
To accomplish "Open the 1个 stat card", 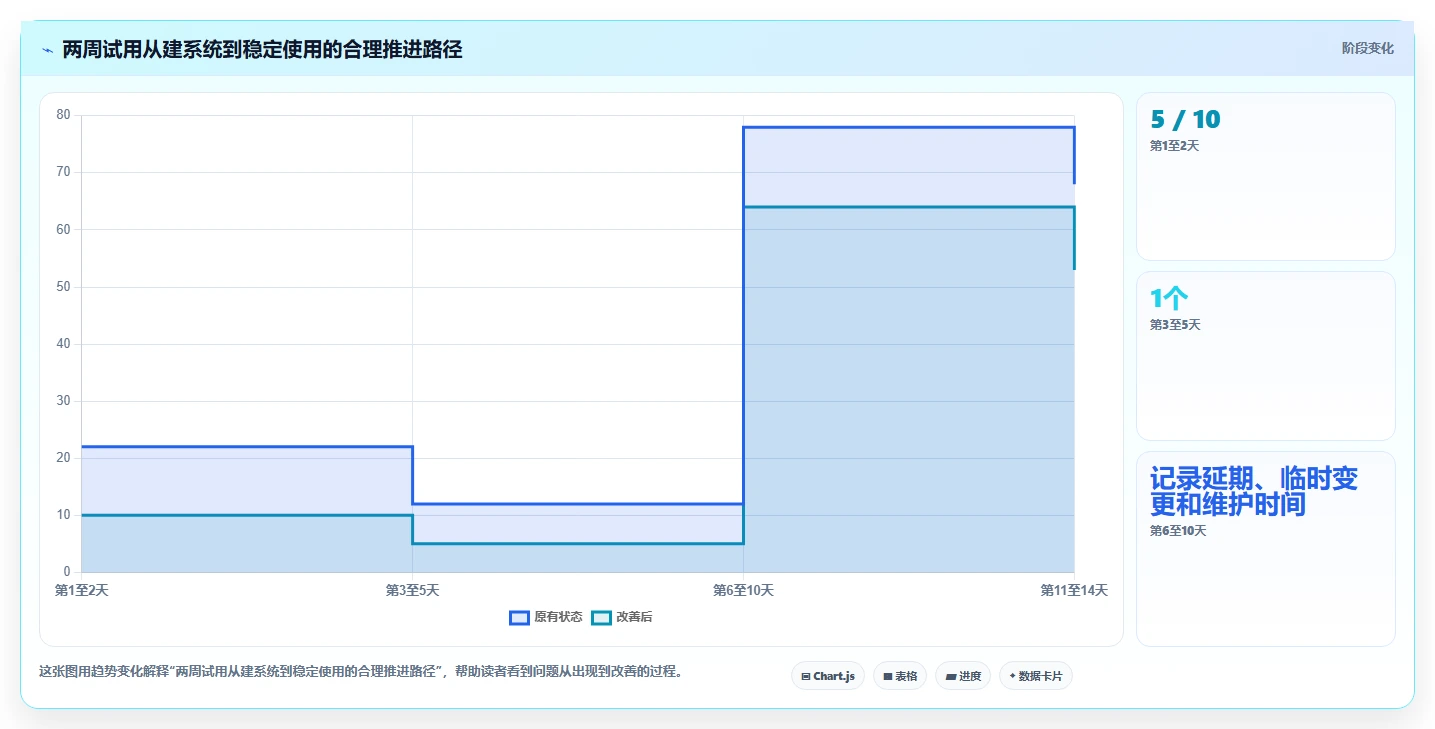I will coord(1265,356).
